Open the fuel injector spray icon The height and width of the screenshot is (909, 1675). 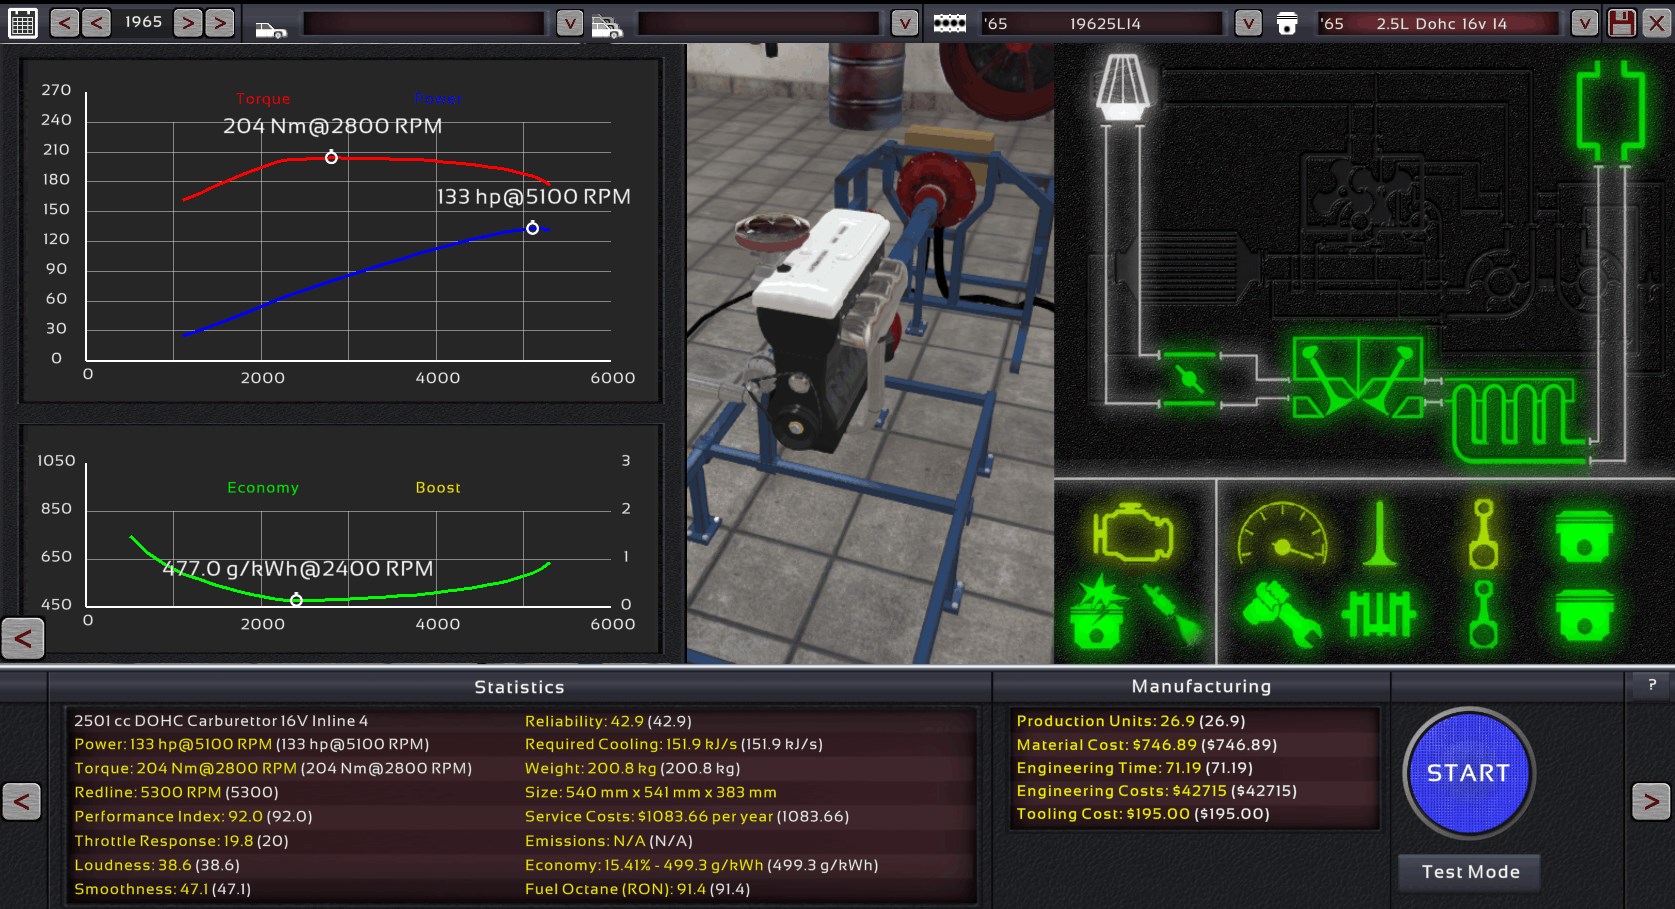[1173, 614]
